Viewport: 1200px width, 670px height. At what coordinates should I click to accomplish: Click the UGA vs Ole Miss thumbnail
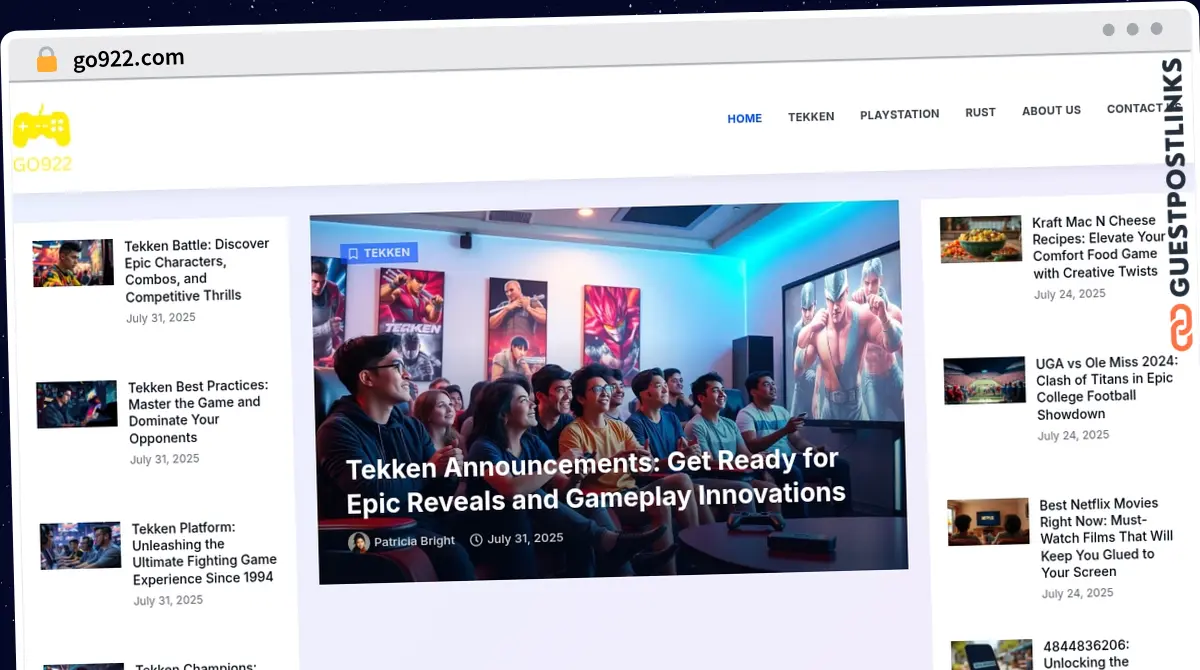coord(985,380)
